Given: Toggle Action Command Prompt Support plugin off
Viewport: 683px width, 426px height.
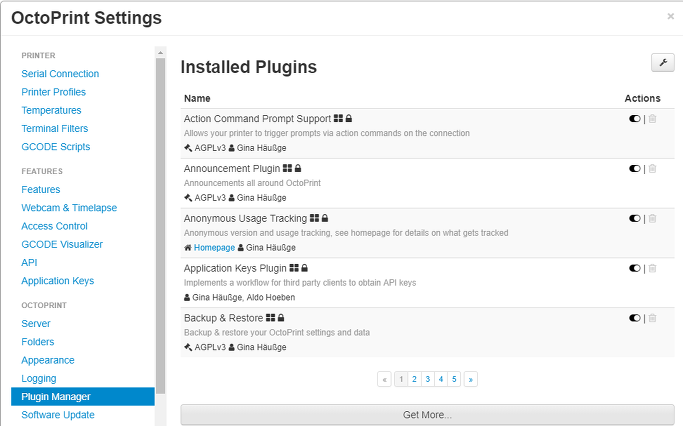Looking at the screenshot, I should pyautogui.click(x=635, y=118).
